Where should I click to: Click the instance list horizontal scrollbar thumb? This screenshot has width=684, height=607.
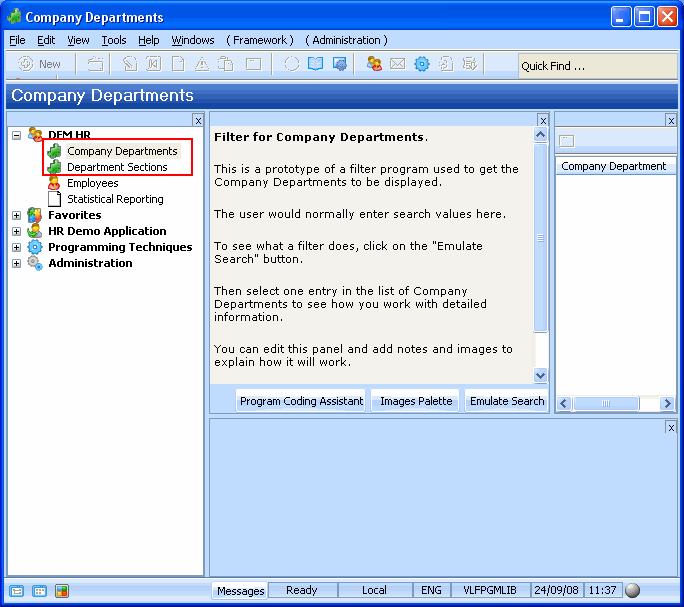click(x=606, y=403)
